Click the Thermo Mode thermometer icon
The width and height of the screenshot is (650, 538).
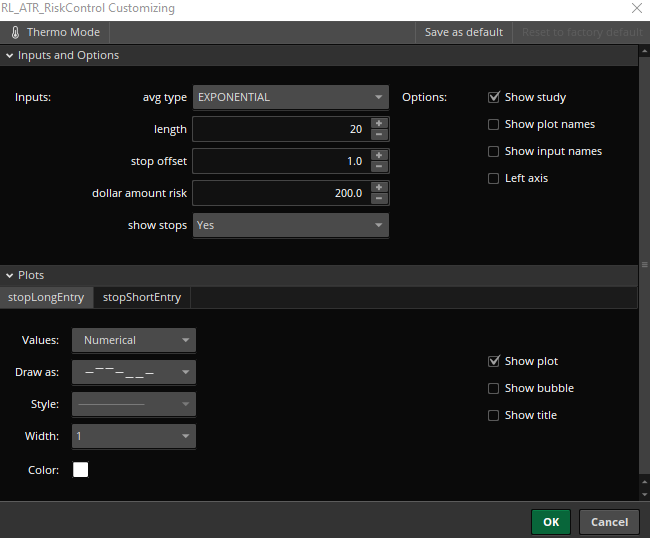(x=15, y=32)
